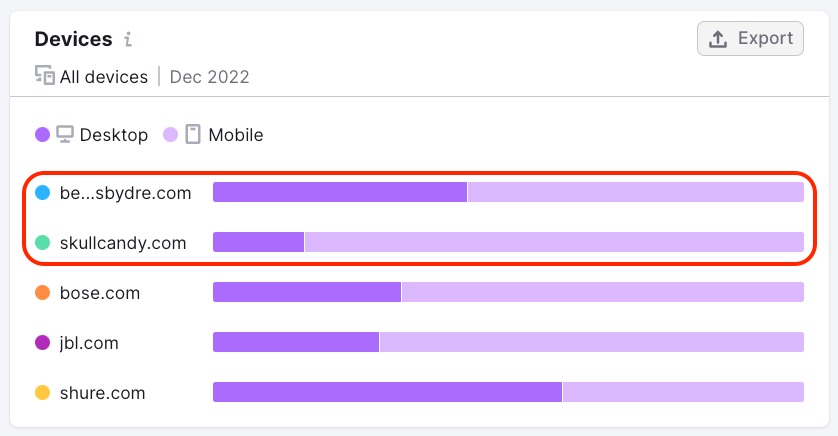Click the blue dot beside be...sbydre.com
The width and height of the screenshot is (838, 436).
coord(42,192)
